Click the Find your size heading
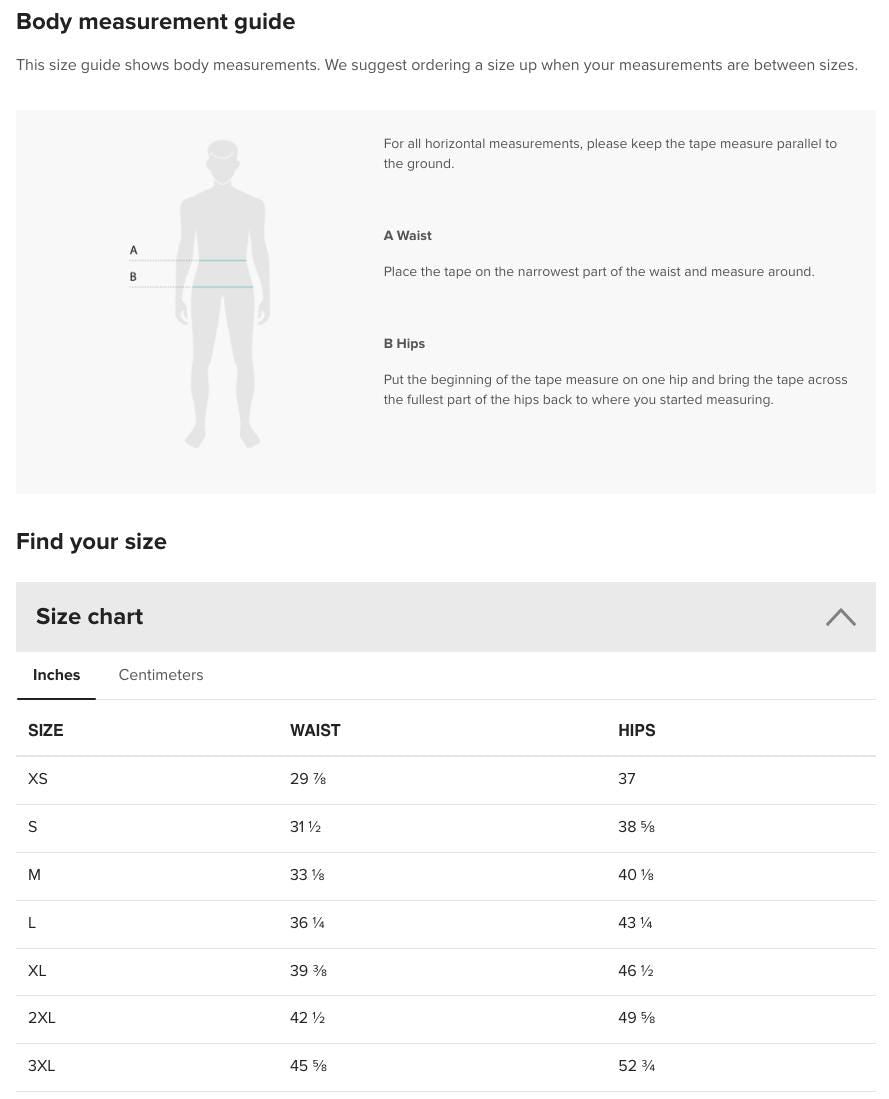The image size is (889, 1099). click(91, 541)
